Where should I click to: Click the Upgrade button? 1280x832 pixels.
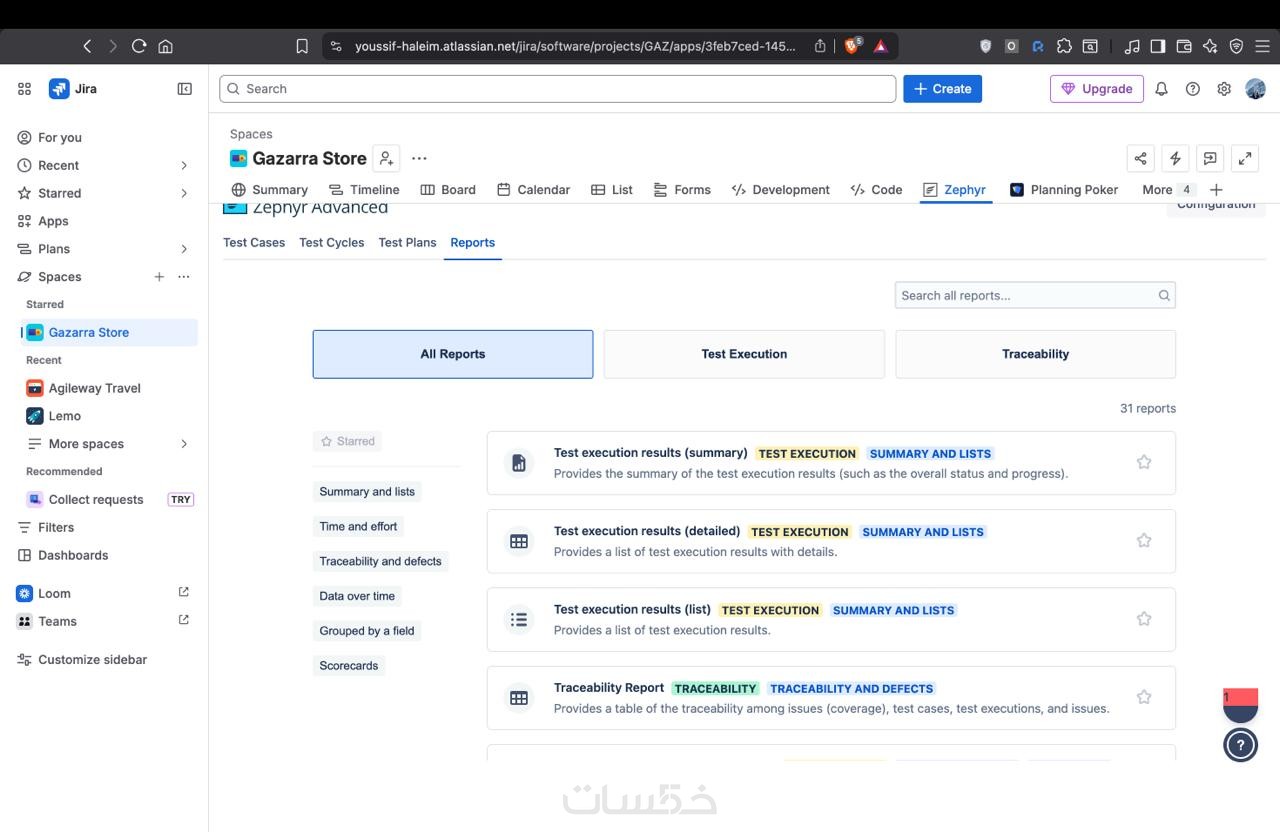click(1097, 89)
